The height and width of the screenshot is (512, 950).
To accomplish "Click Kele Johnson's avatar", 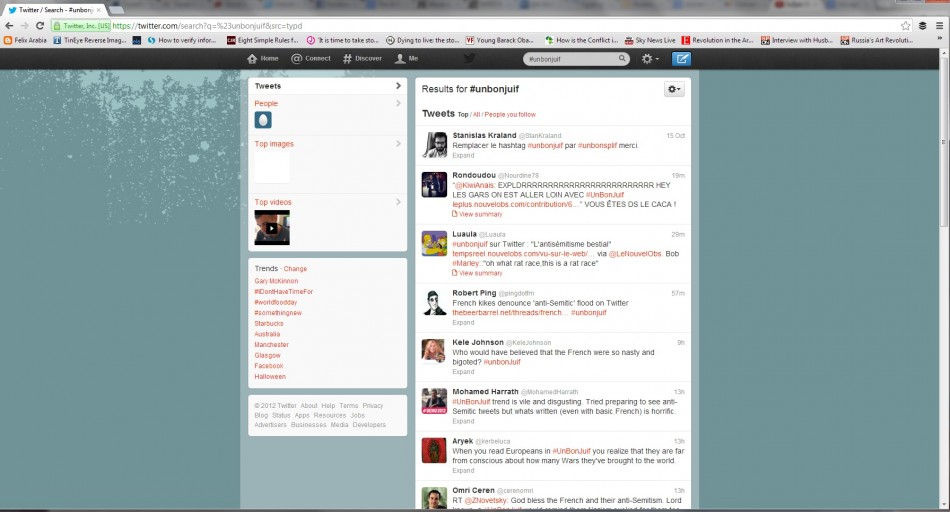I will pyautogui.click(x=434, y=351).
